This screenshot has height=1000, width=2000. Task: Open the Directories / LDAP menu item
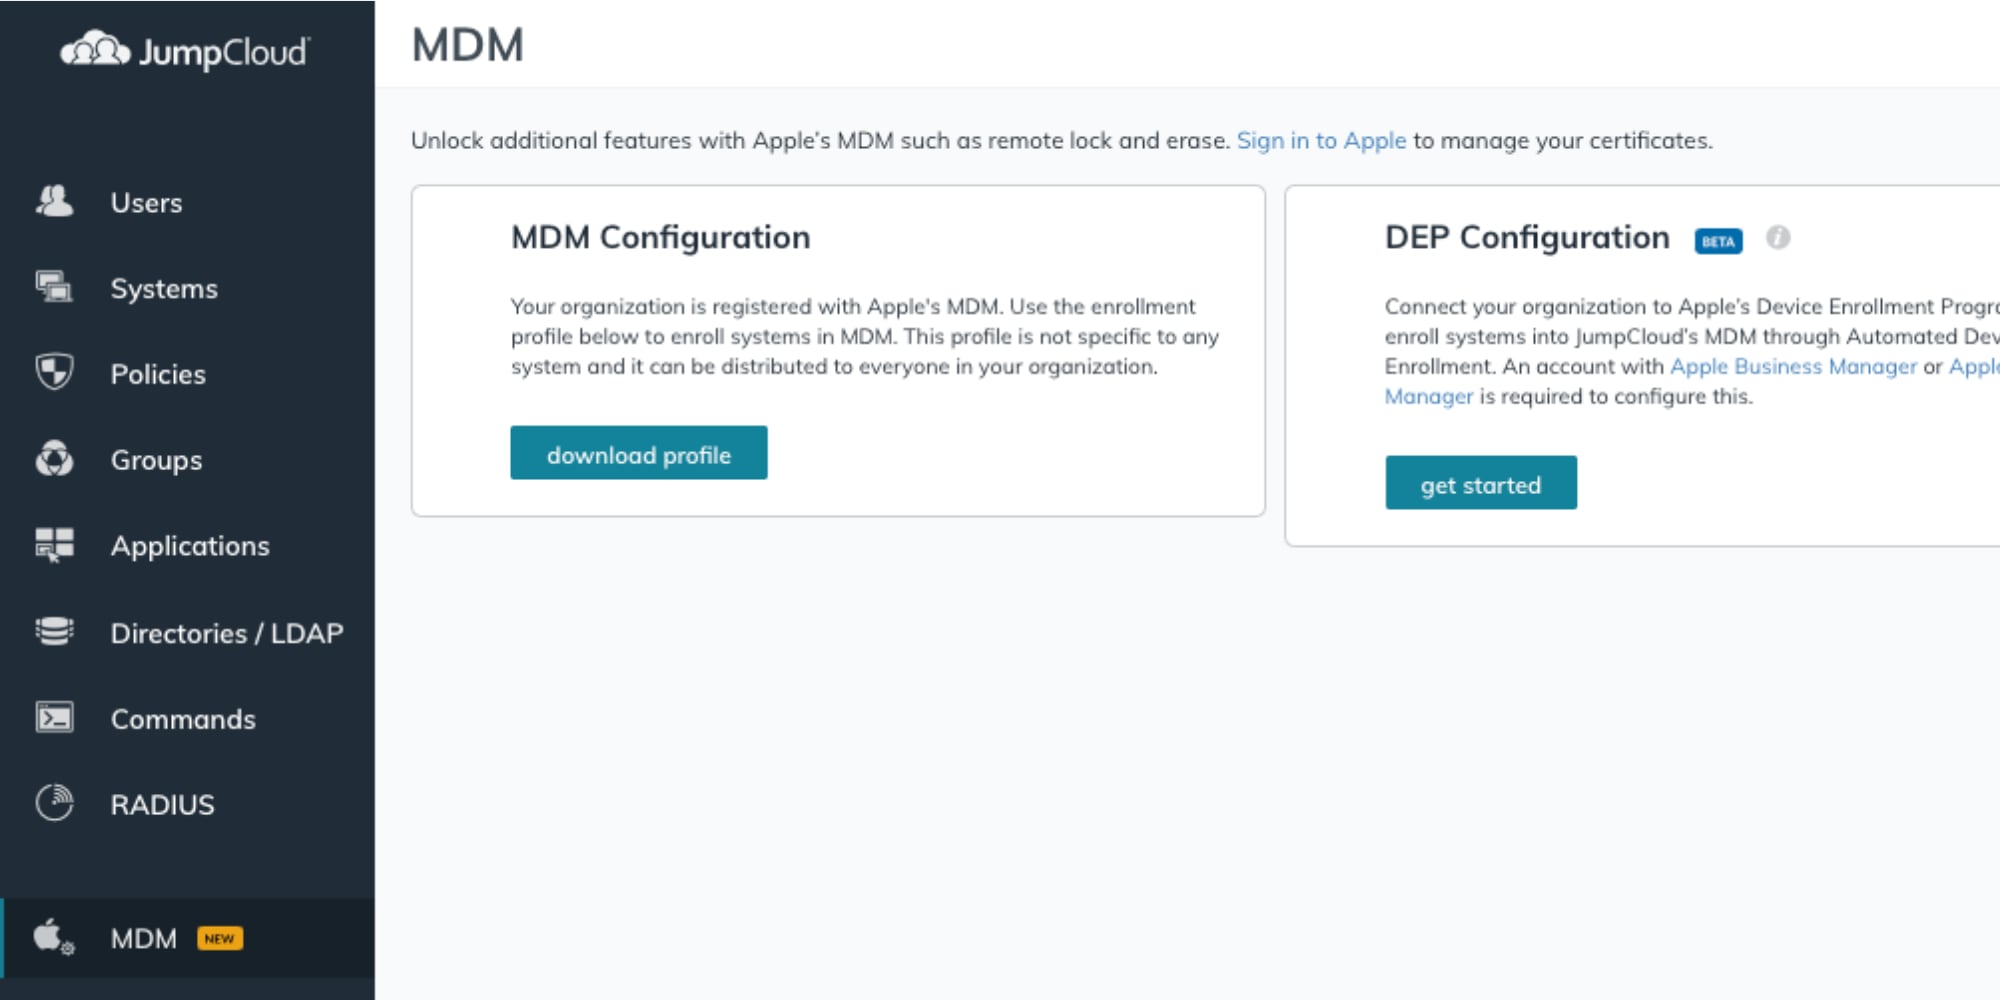[226, 633]
